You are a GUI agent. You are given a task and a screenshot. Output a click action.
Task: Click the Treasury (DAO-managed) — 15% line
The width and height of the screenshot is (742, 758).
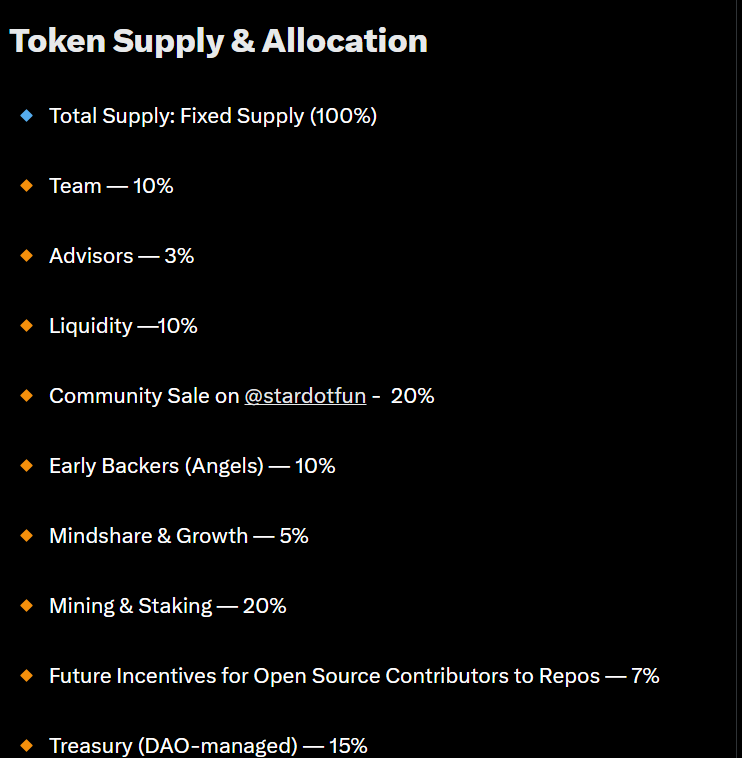[208, 746]
